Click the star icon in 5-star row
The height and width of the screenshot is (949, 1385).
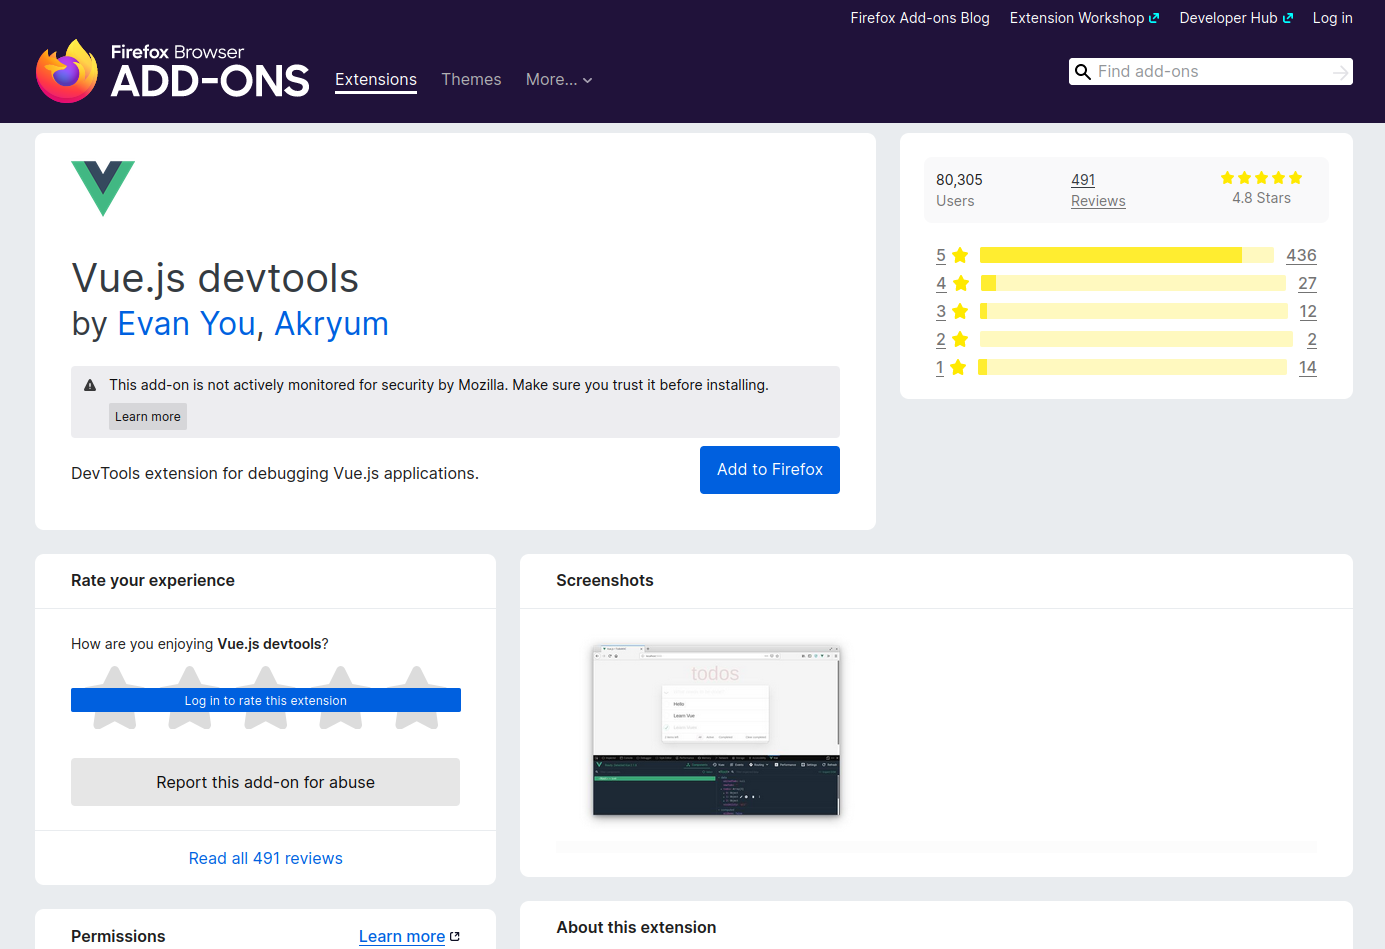coord(960,255)
